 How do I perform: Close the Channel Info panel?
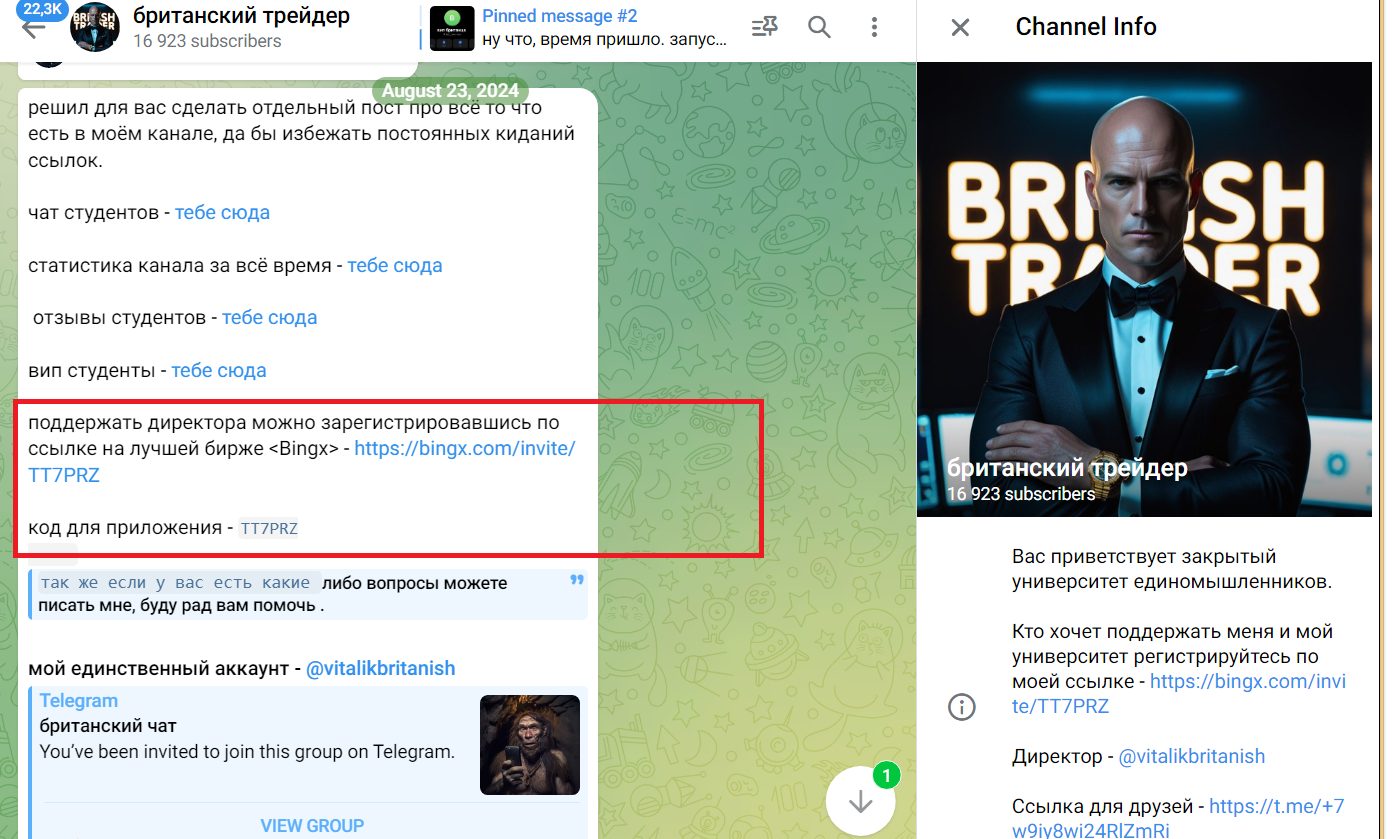[x=960, y=28]
